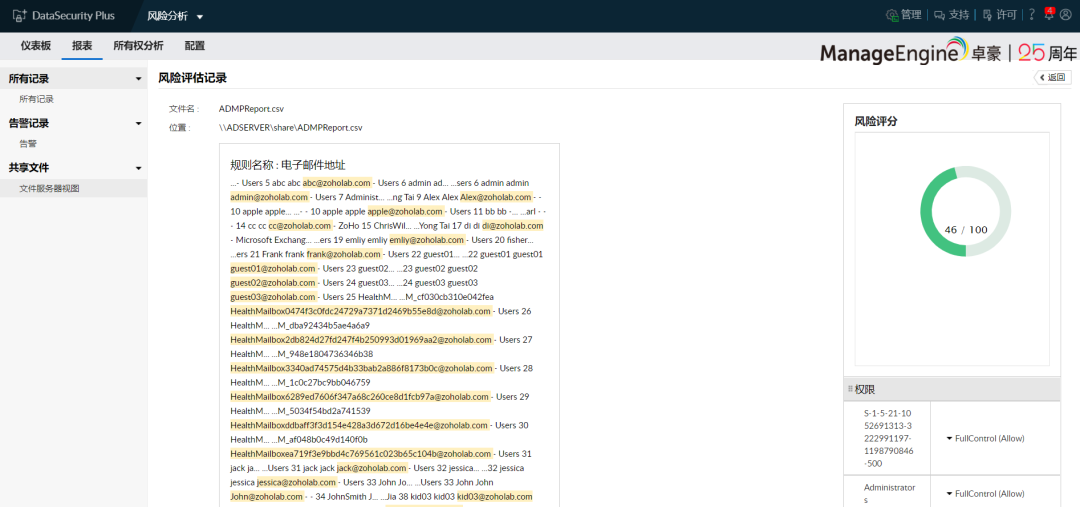Click highlighted jack@zoholab.com

pyautogui.click(x=371, y=468)
